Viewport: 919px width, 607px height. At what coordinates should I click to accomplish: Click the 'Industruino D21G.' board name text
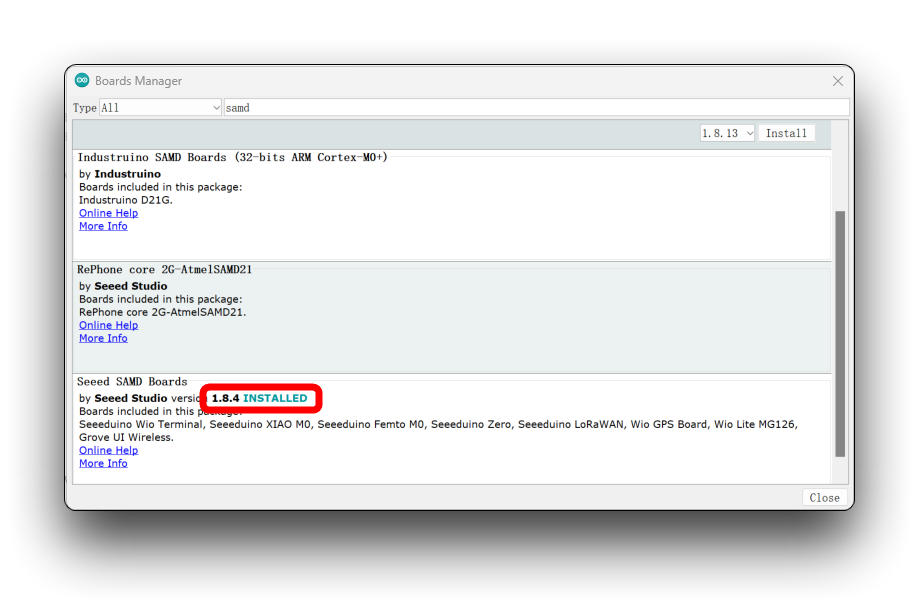(126, 200)
